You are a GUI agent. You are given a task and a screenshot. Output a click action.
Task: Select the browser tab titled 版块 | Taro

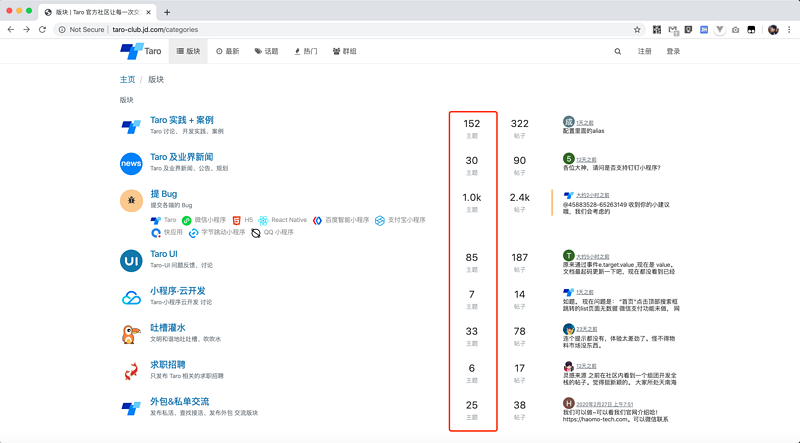point(97,12)
